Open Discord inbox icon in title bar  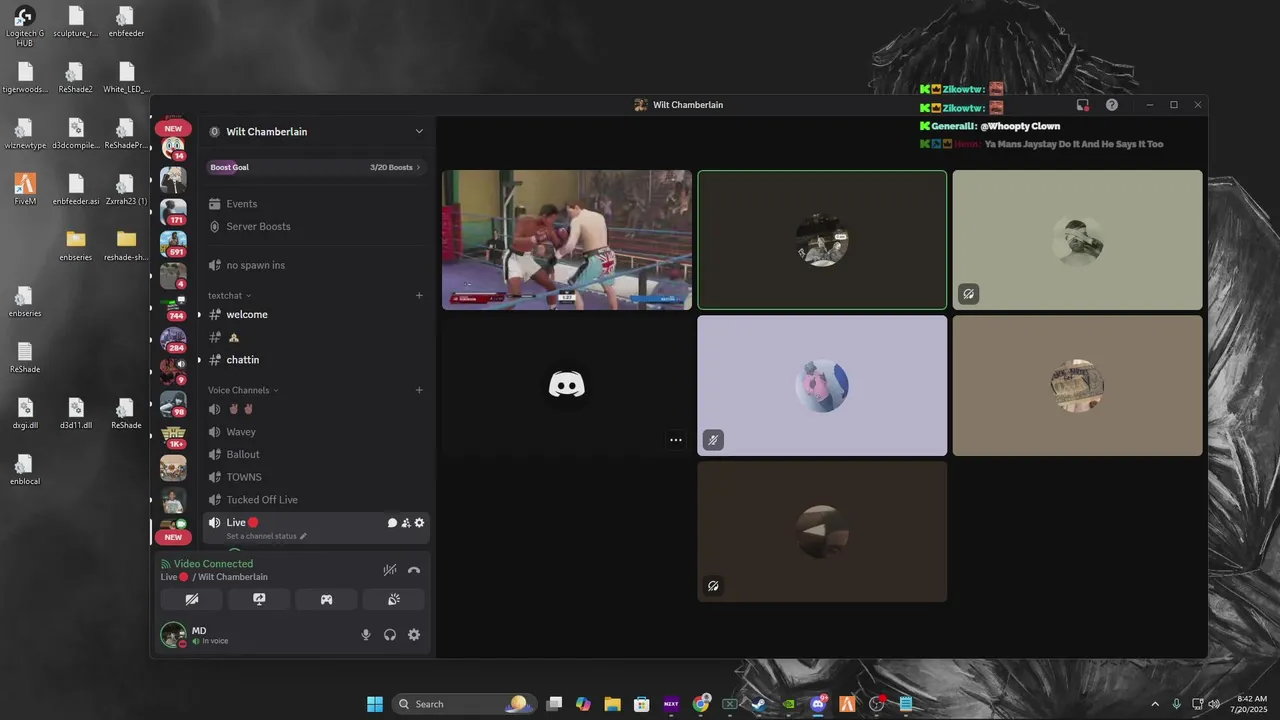point(1083,105)
